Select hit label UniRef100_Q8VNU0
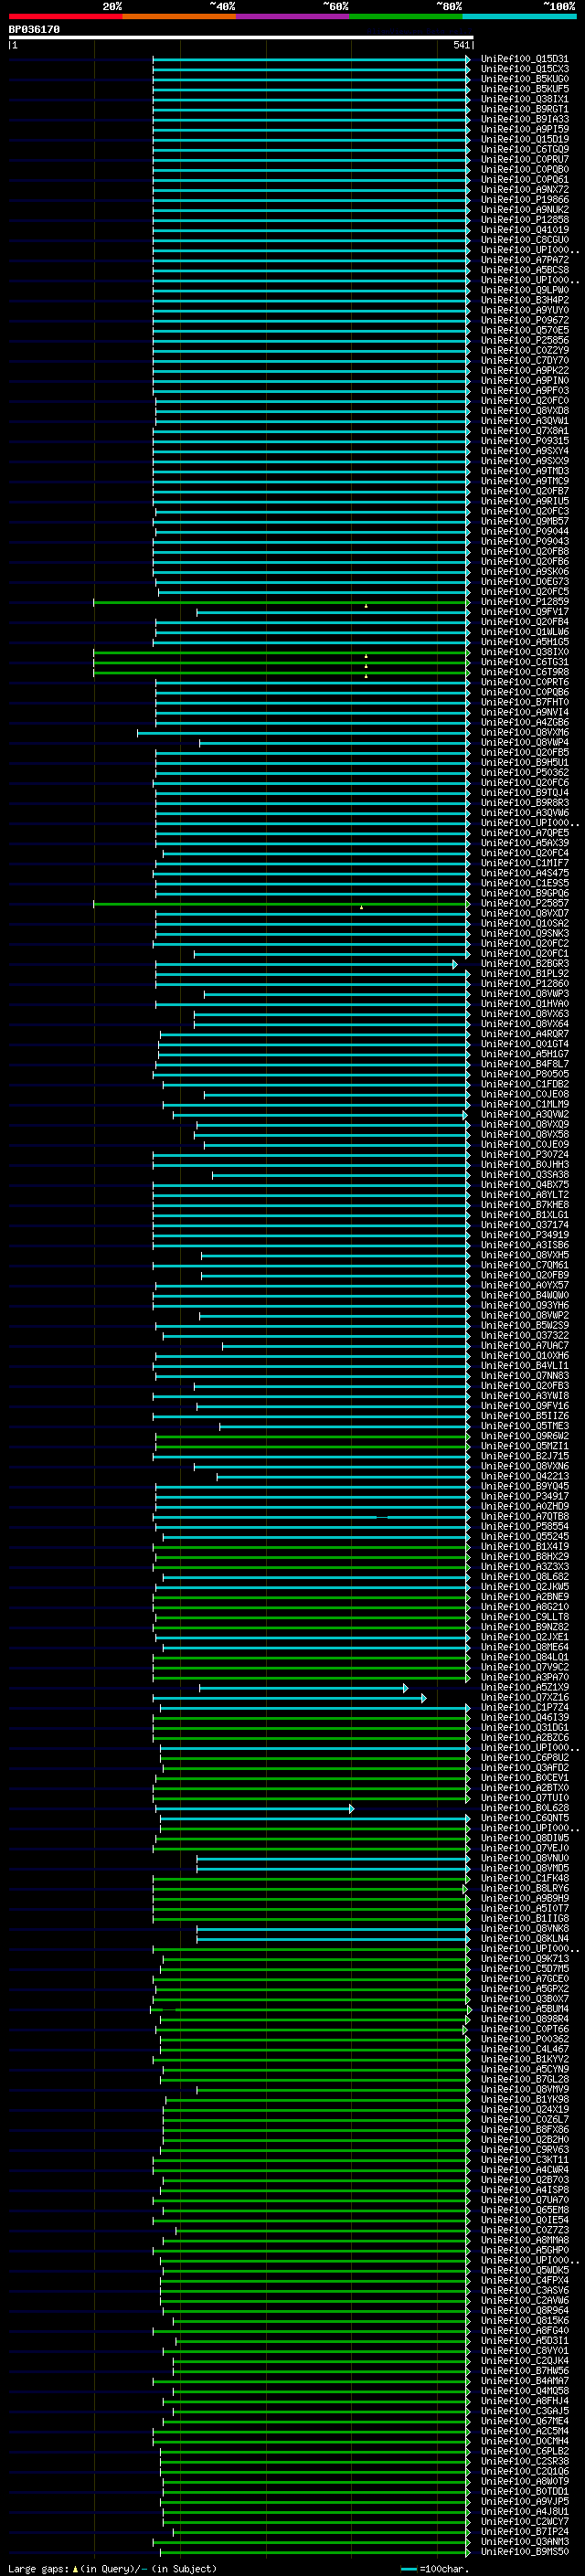Screen dimensions: 585x2576 click(x=524, y=1859)
